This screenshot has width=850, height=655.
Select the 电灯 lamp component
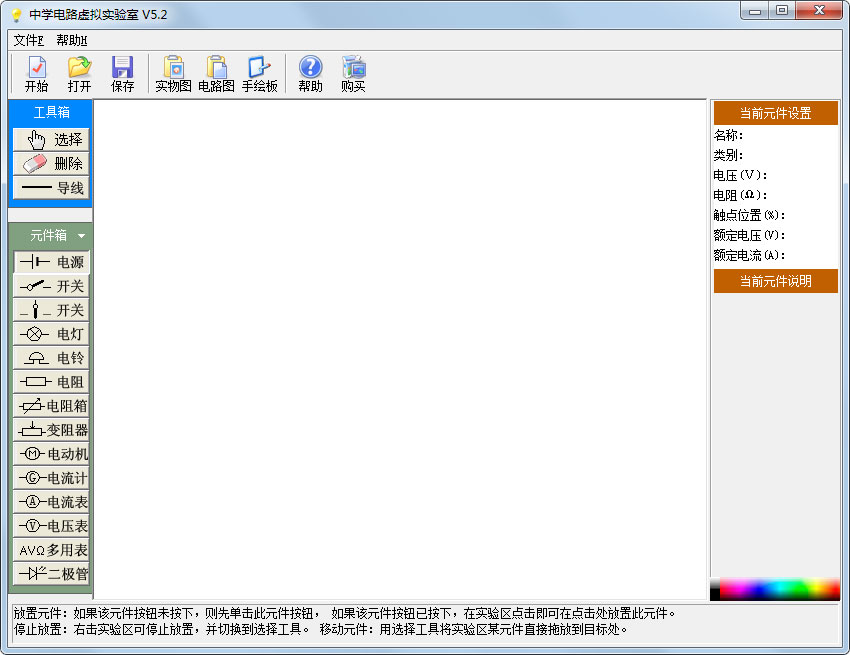coord(51,334)
